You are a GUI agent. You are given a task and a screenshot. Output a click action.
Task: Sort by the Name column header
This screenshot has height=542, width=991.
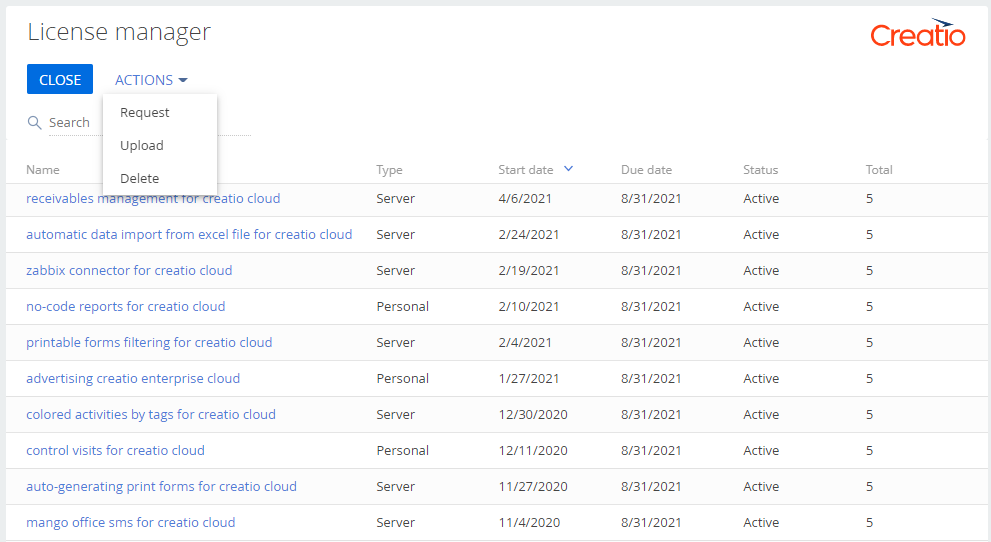[42, 169]
